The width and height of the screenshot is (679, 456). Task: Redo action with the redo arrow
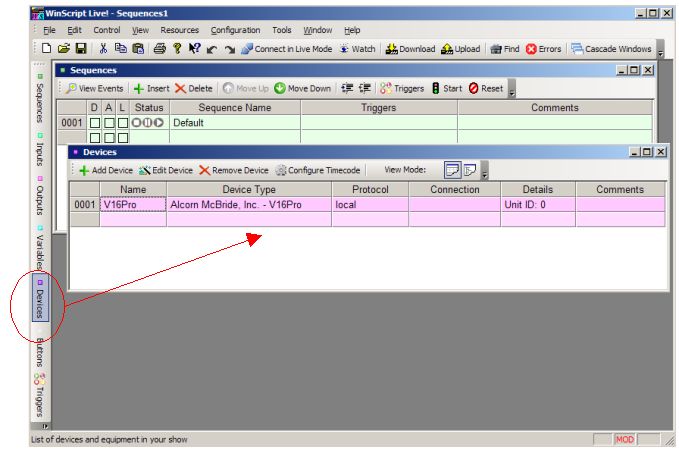[x=230, y=49]
